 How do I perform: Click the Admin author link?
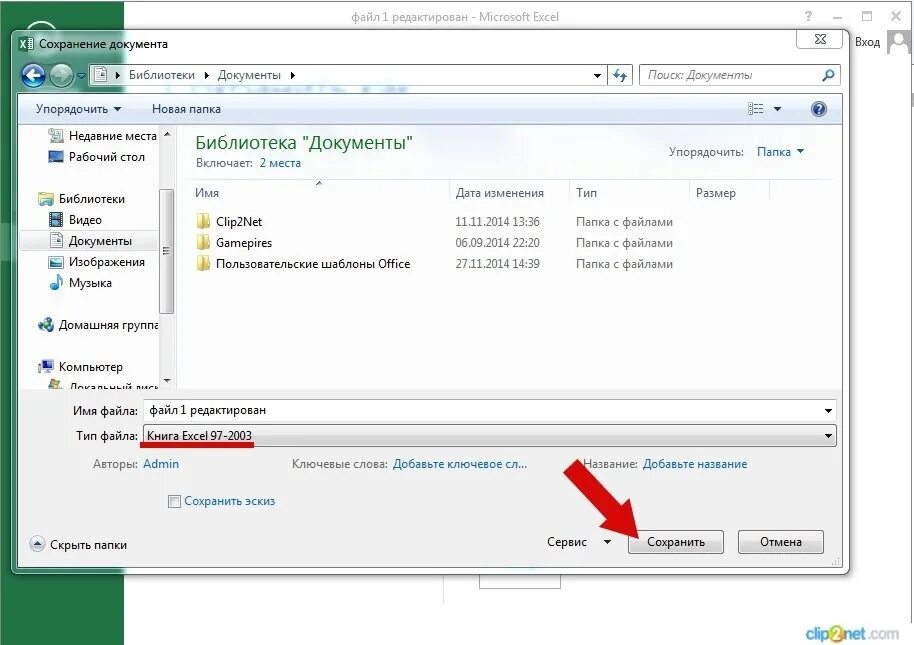click(161, 464)
